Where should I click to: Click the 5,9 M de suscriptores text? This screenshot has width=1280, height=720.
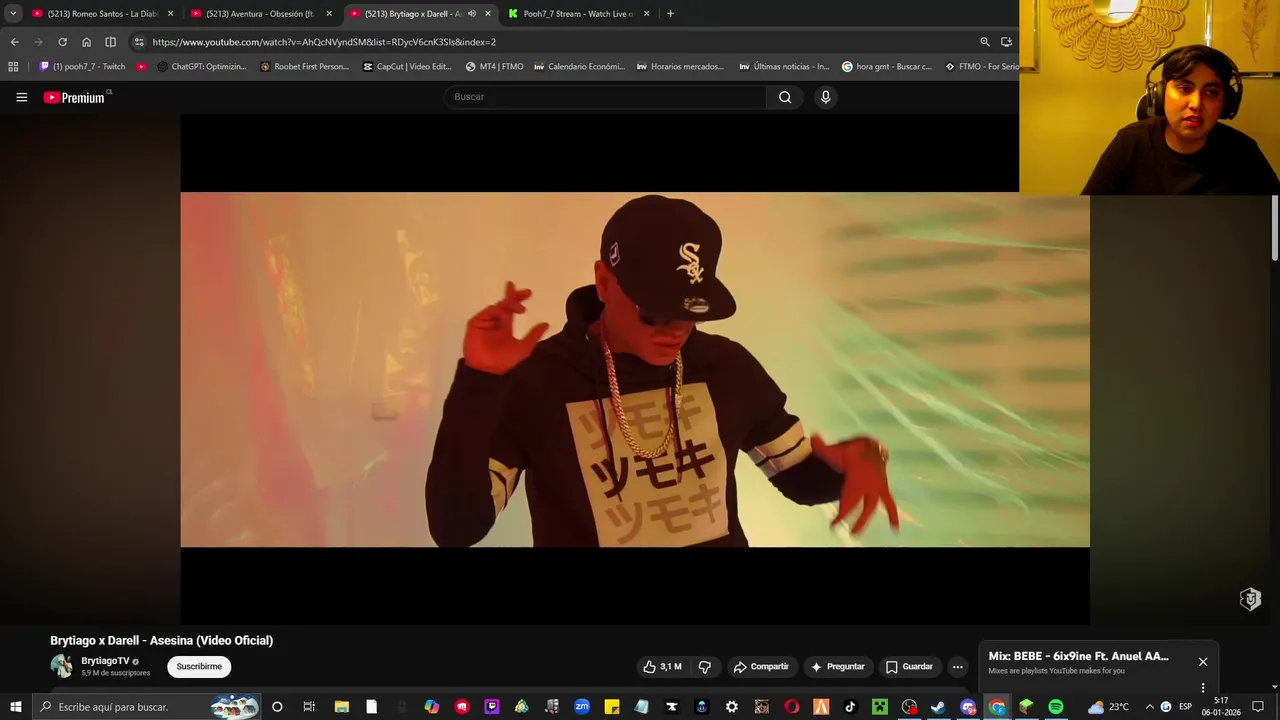[116, 673]
